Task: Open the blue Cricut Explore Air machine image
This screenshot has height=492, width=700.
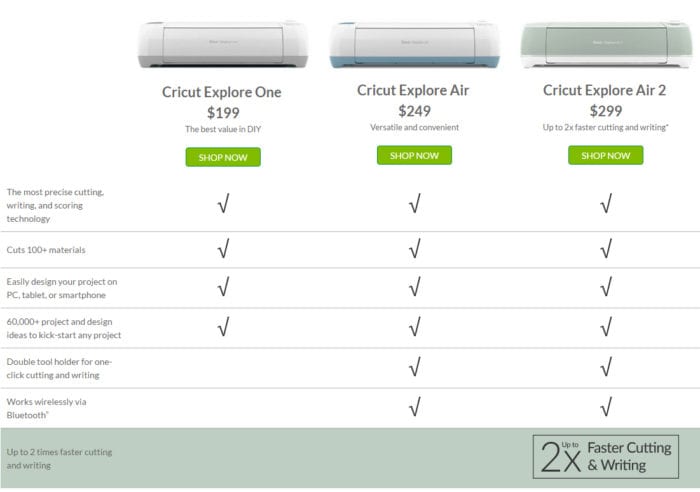Action: pyautogui.click(x=414, y=45)
